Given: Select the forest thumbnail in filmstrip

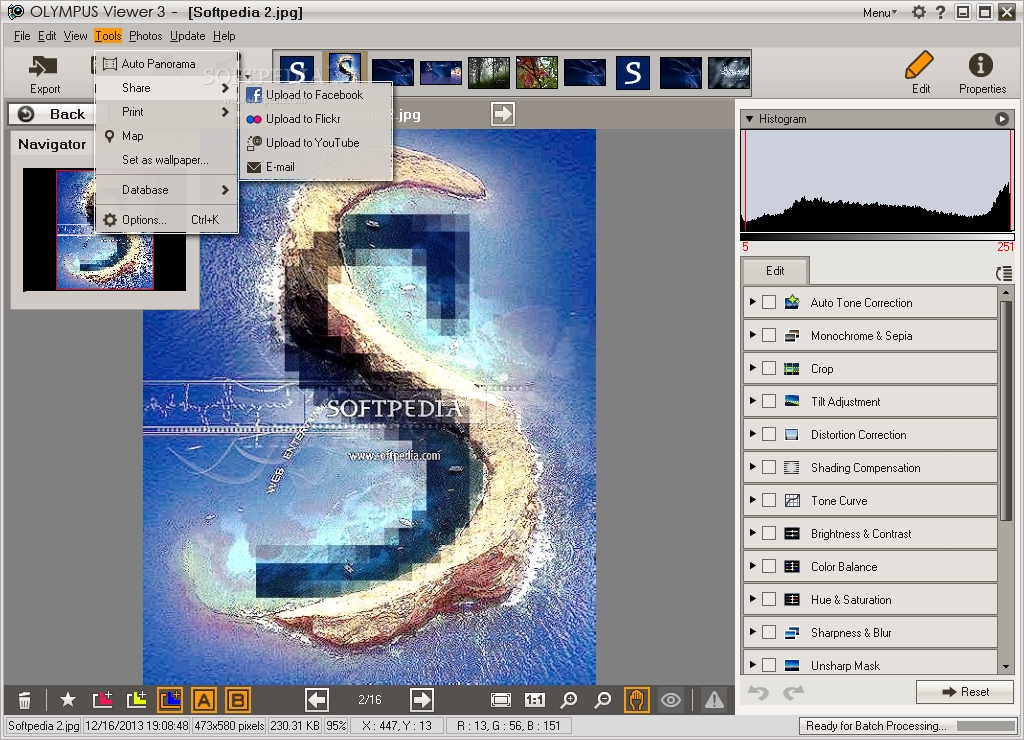Looking at the screenshot, I should [x=488, y=72].
